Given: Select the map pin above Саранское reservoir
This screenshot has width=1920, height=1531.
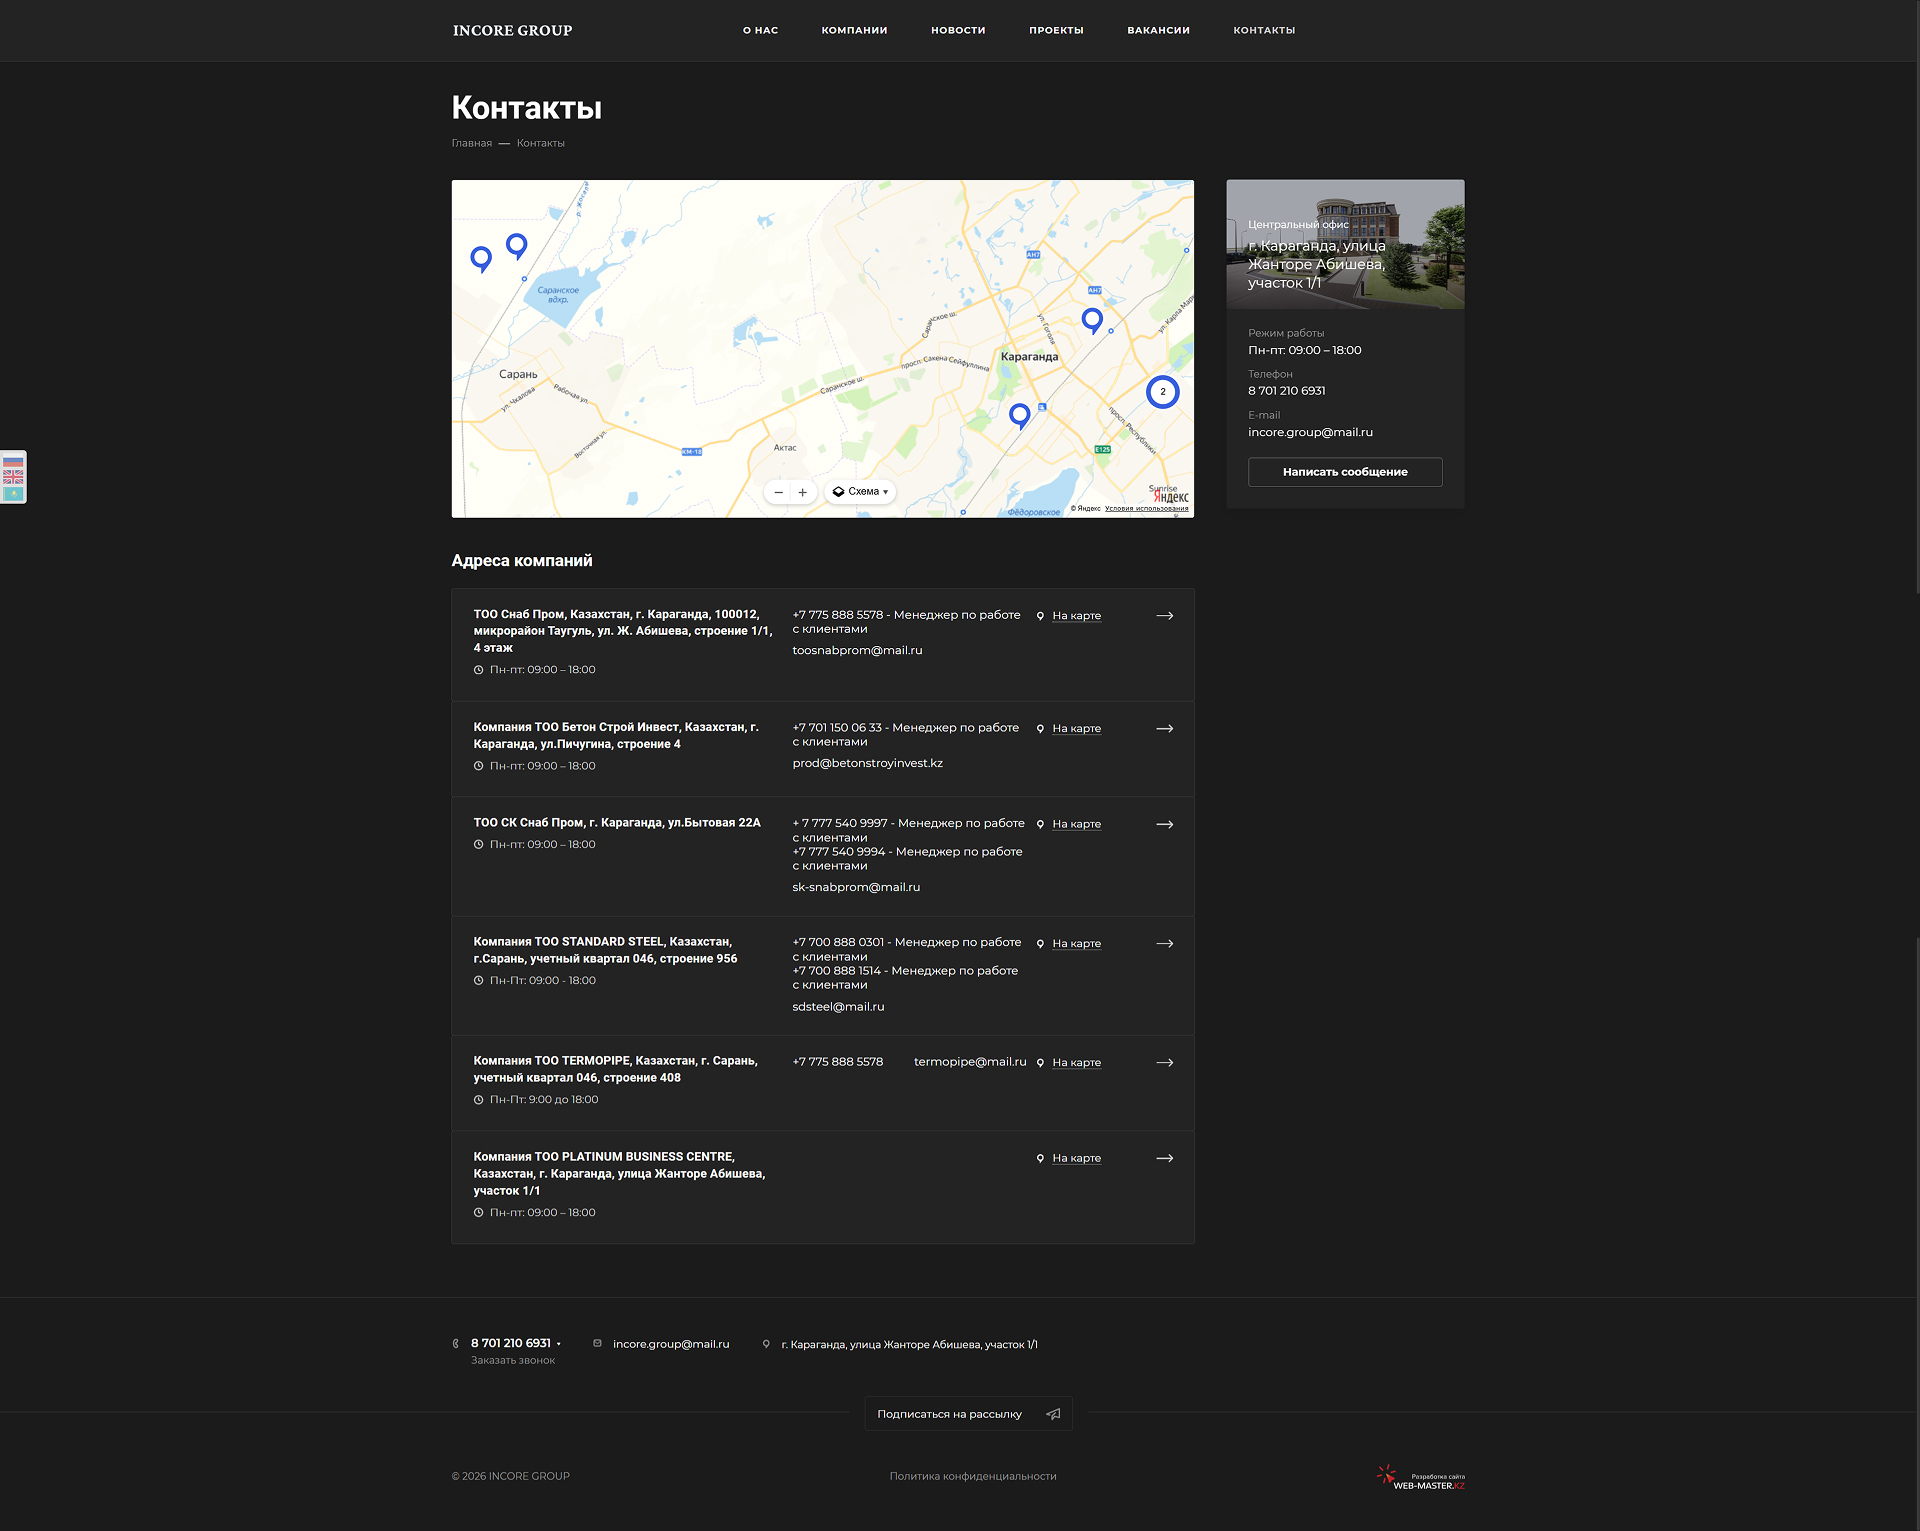Looking at the screenshot, I should (x=516, y=246).
